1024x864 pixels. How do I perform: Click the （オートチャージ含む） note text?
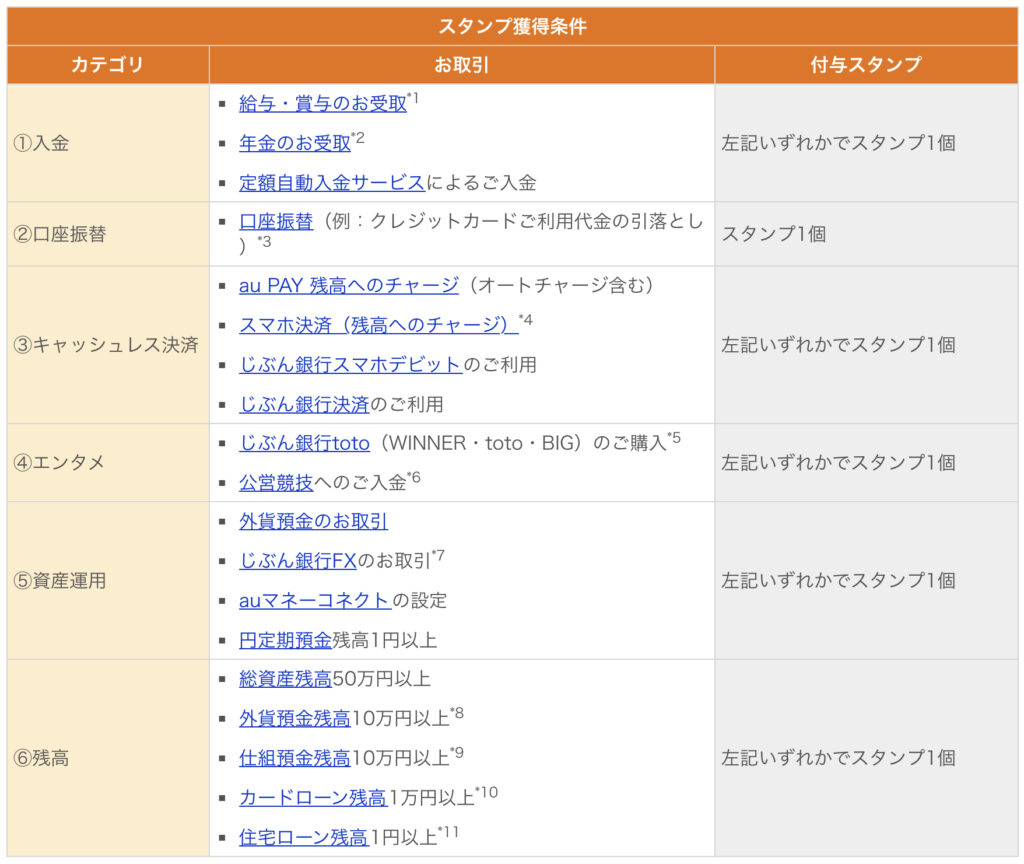pyautogui.click(x=562, y=285)
